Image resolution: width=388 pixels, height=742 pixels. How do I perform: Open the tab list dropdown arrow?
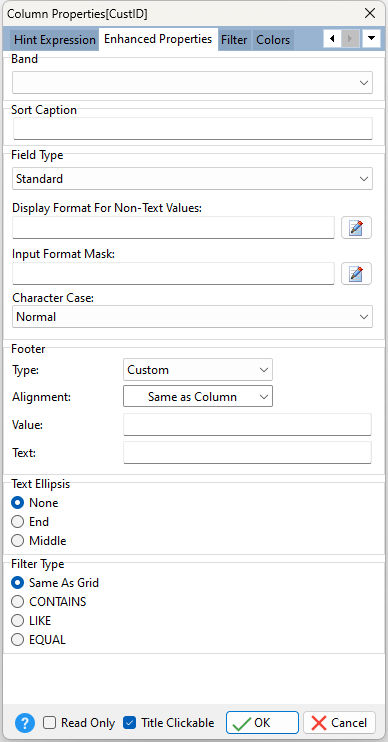tap(371, 39)
